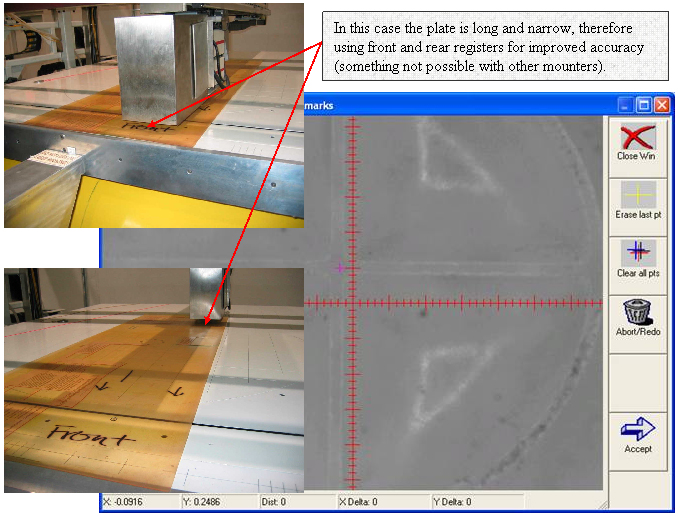Click the lower photo showing the Front plate
This screenshot has width=682, height=519.
point(154,380)
